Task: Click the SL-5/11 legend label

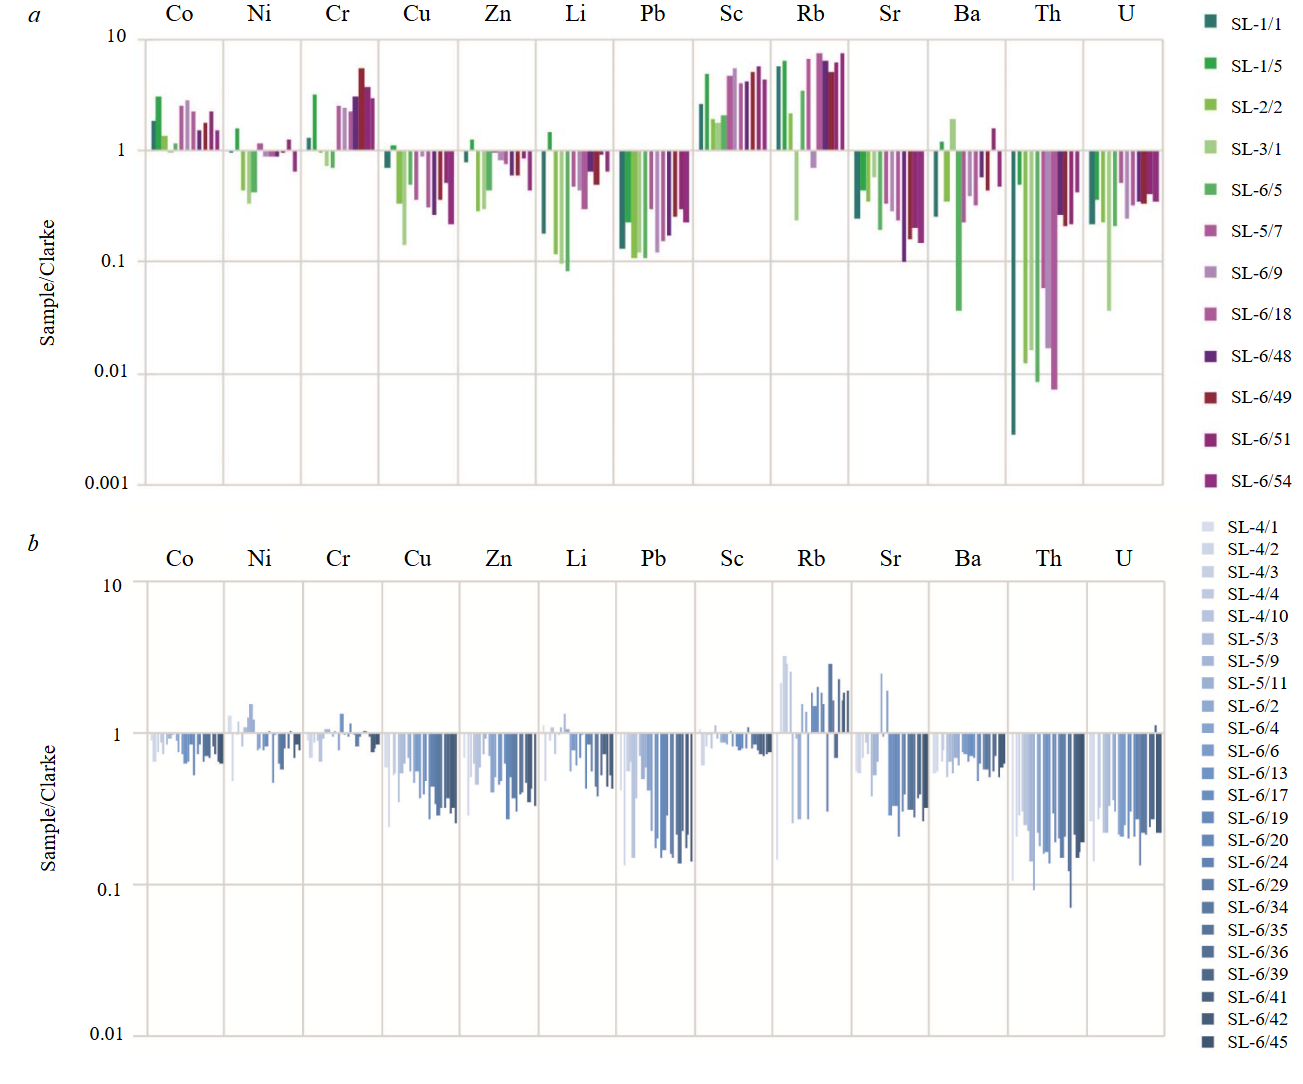Action: pos(1257,683)
